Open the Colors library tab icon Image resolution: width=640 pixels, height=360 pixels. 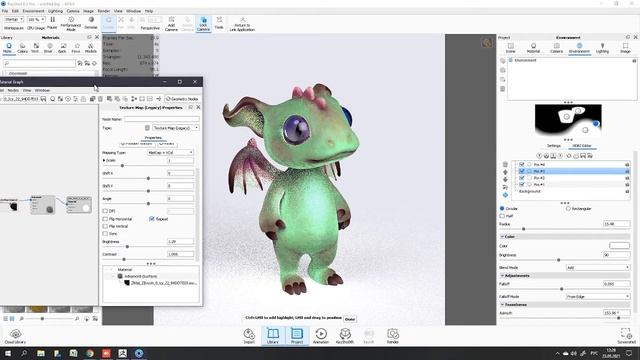22,48
